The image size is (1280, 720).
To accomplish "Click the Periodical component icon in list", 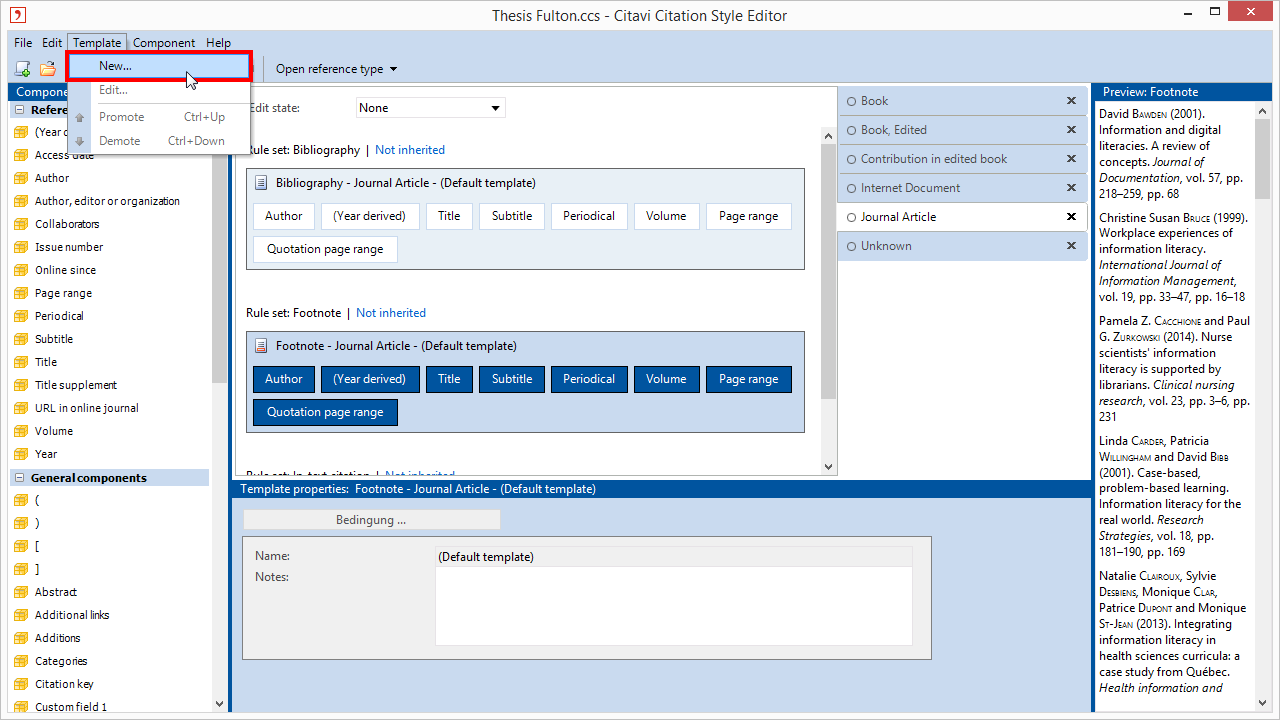I will (x=21, y=316).
